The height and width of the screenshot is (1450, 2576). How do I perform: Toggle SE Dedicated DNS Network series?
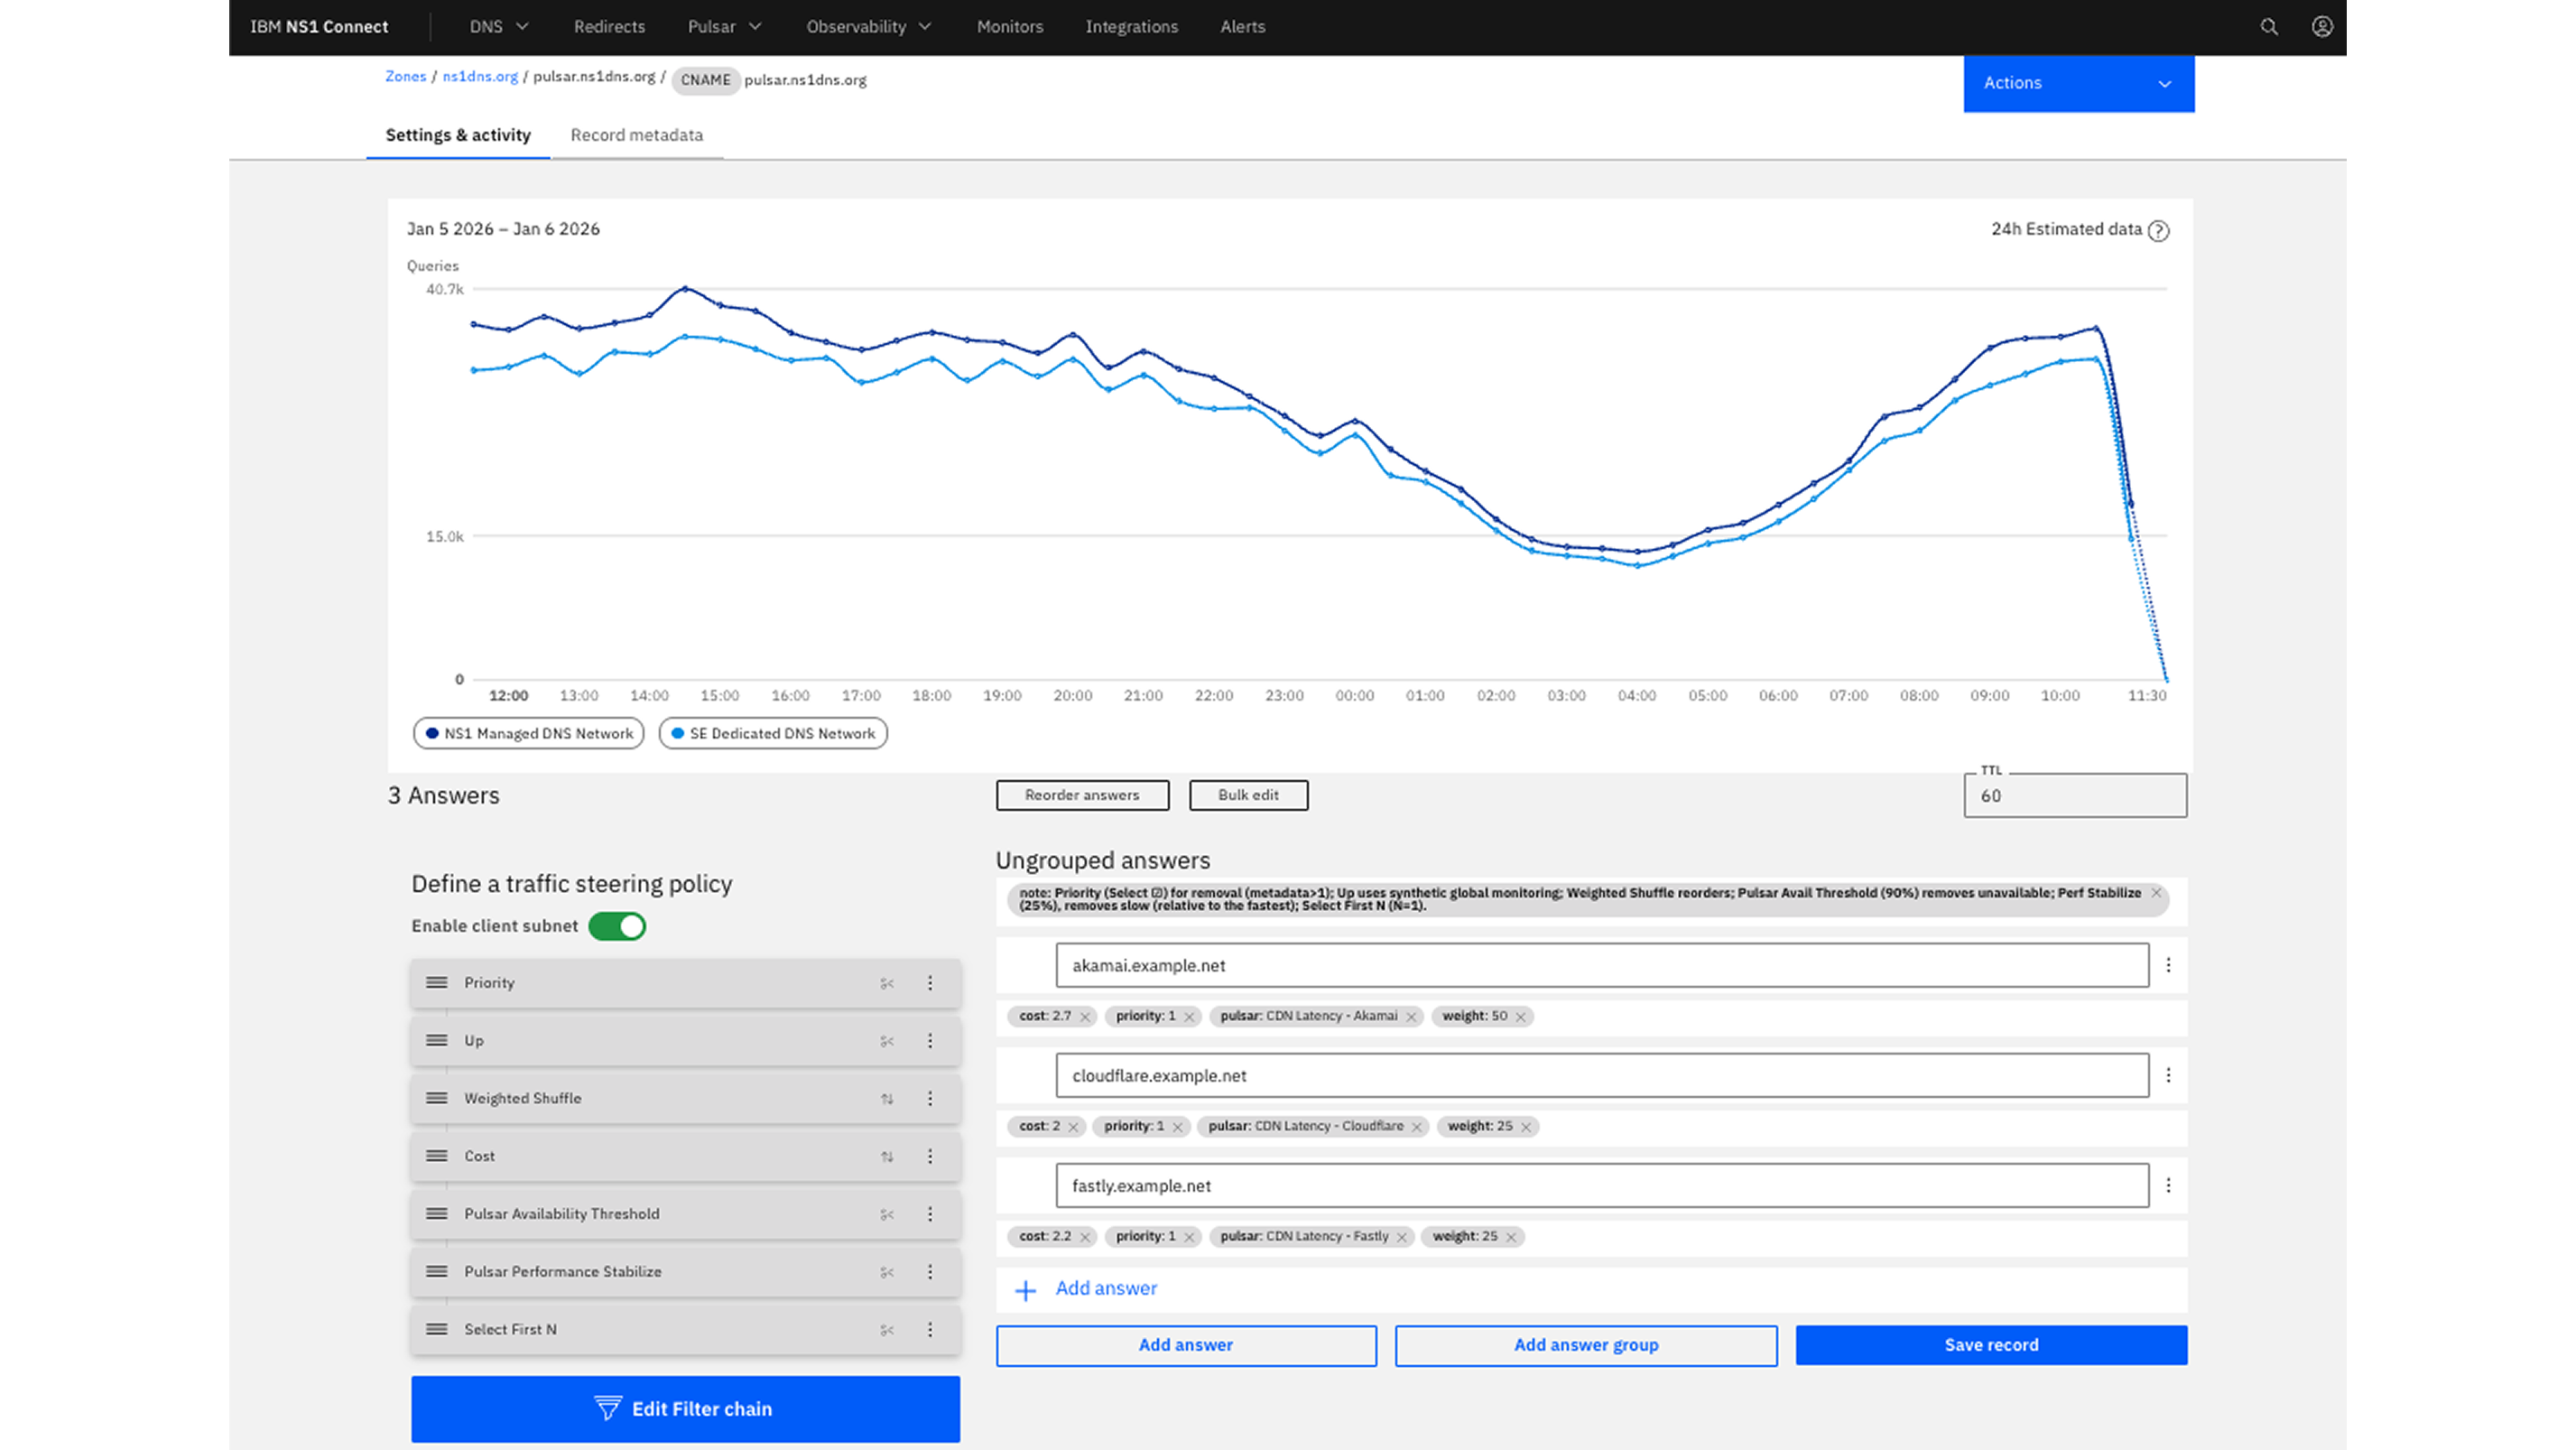[773, 733]
